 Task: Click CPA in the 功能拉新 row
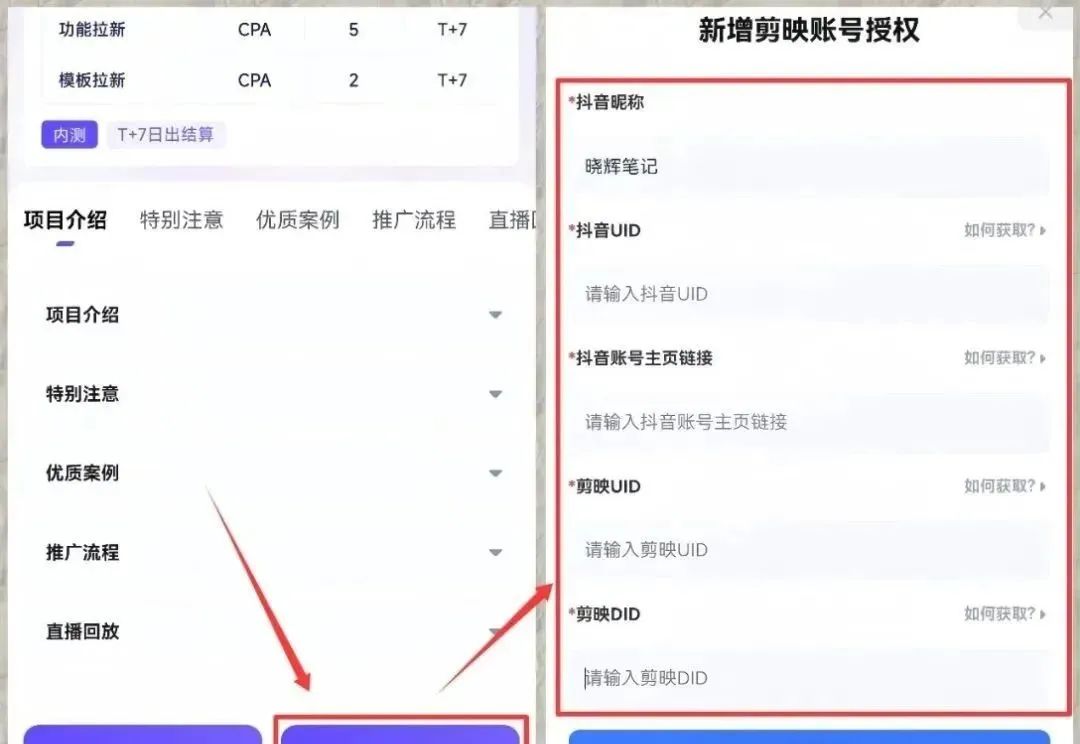254,30
